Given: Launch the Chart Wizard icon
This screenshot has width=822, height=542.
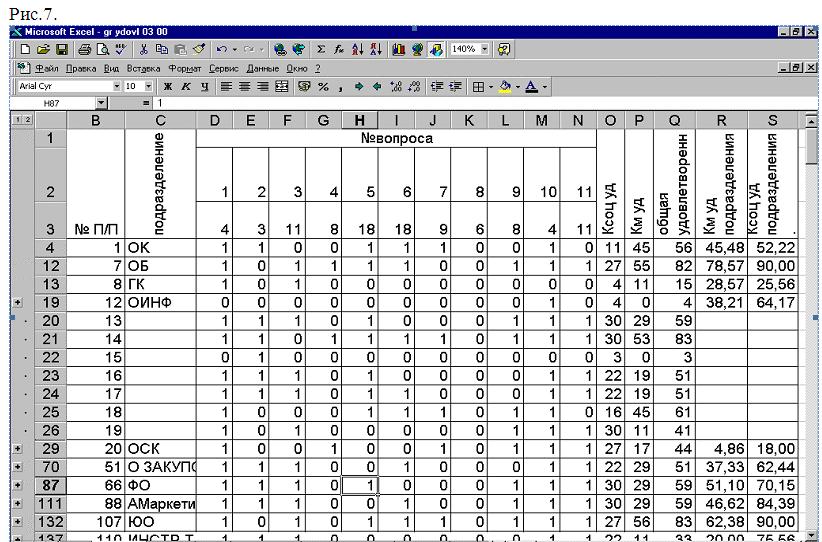Looking at the screenshot, I should (398, 50).
